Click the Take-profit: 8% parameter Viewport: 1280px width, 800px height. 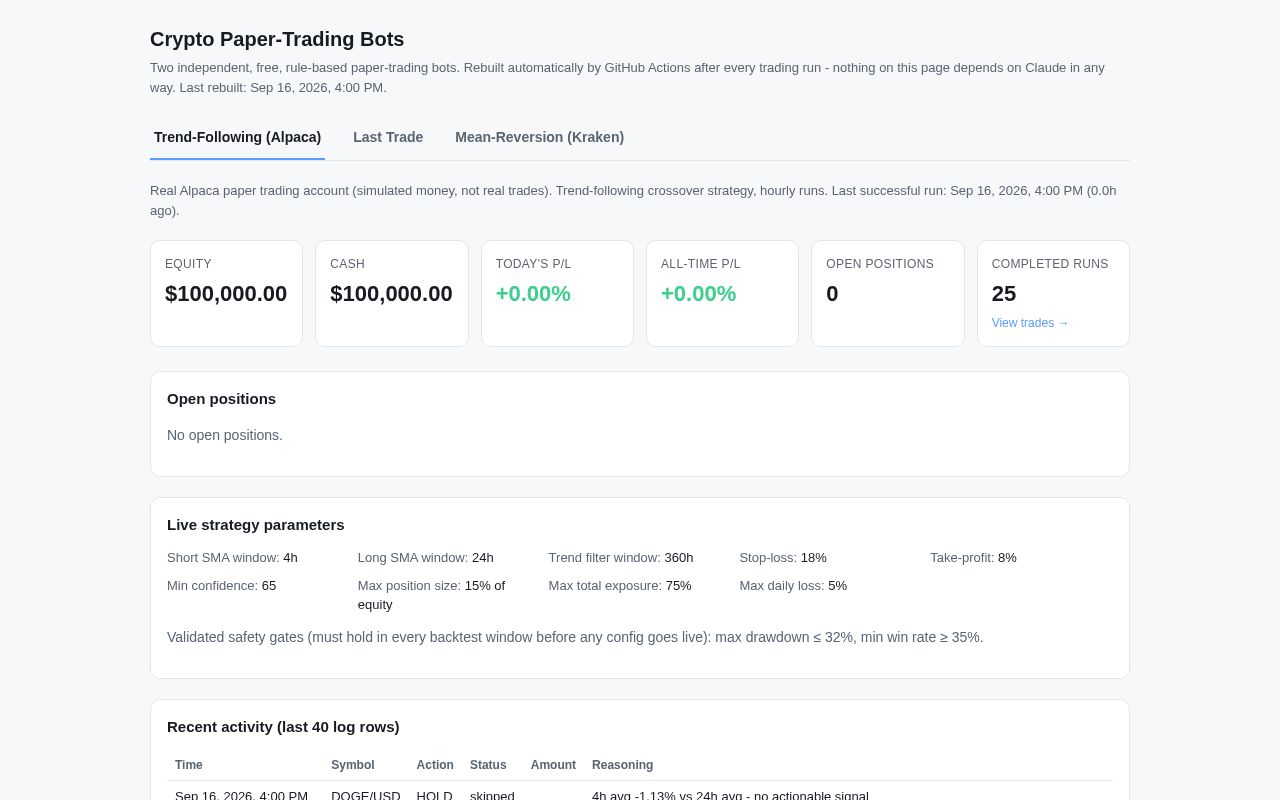[973, 557]
